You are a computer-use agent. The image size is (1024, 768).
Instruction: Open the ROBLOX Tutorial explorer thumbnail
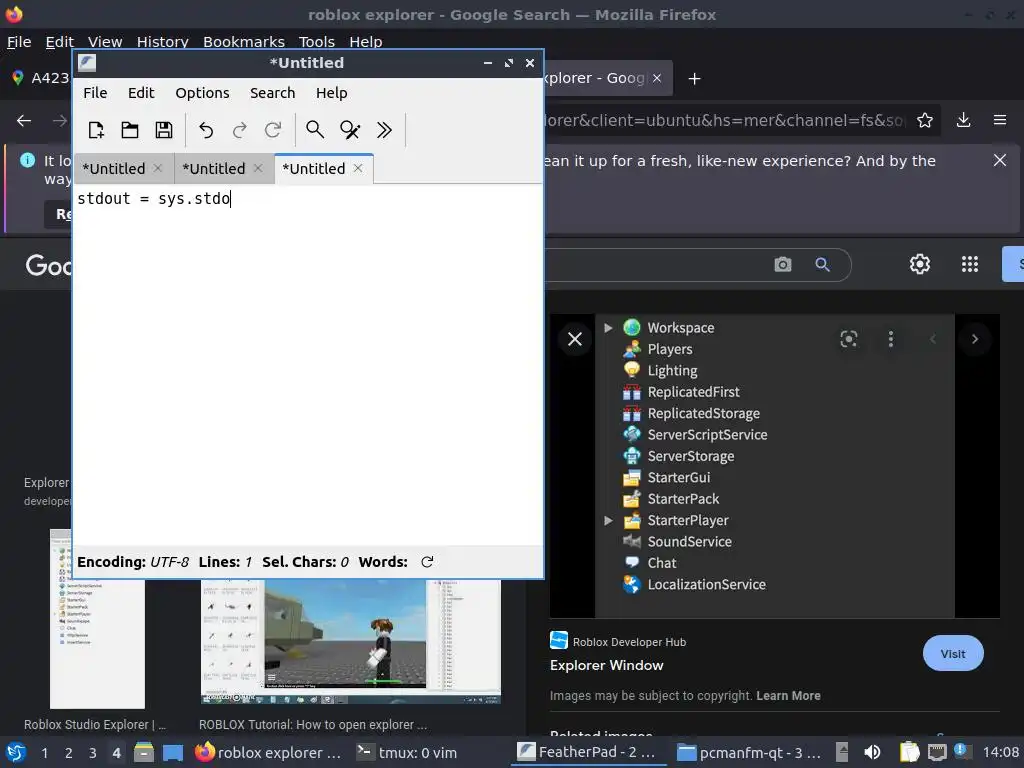[x=351, y=641]
